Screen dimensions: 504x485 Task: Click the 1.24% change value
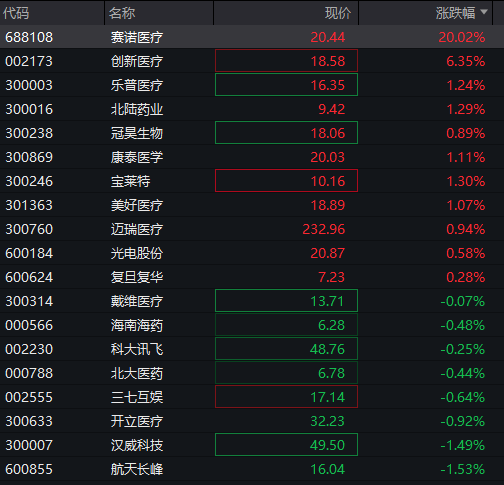pos(466,85)
